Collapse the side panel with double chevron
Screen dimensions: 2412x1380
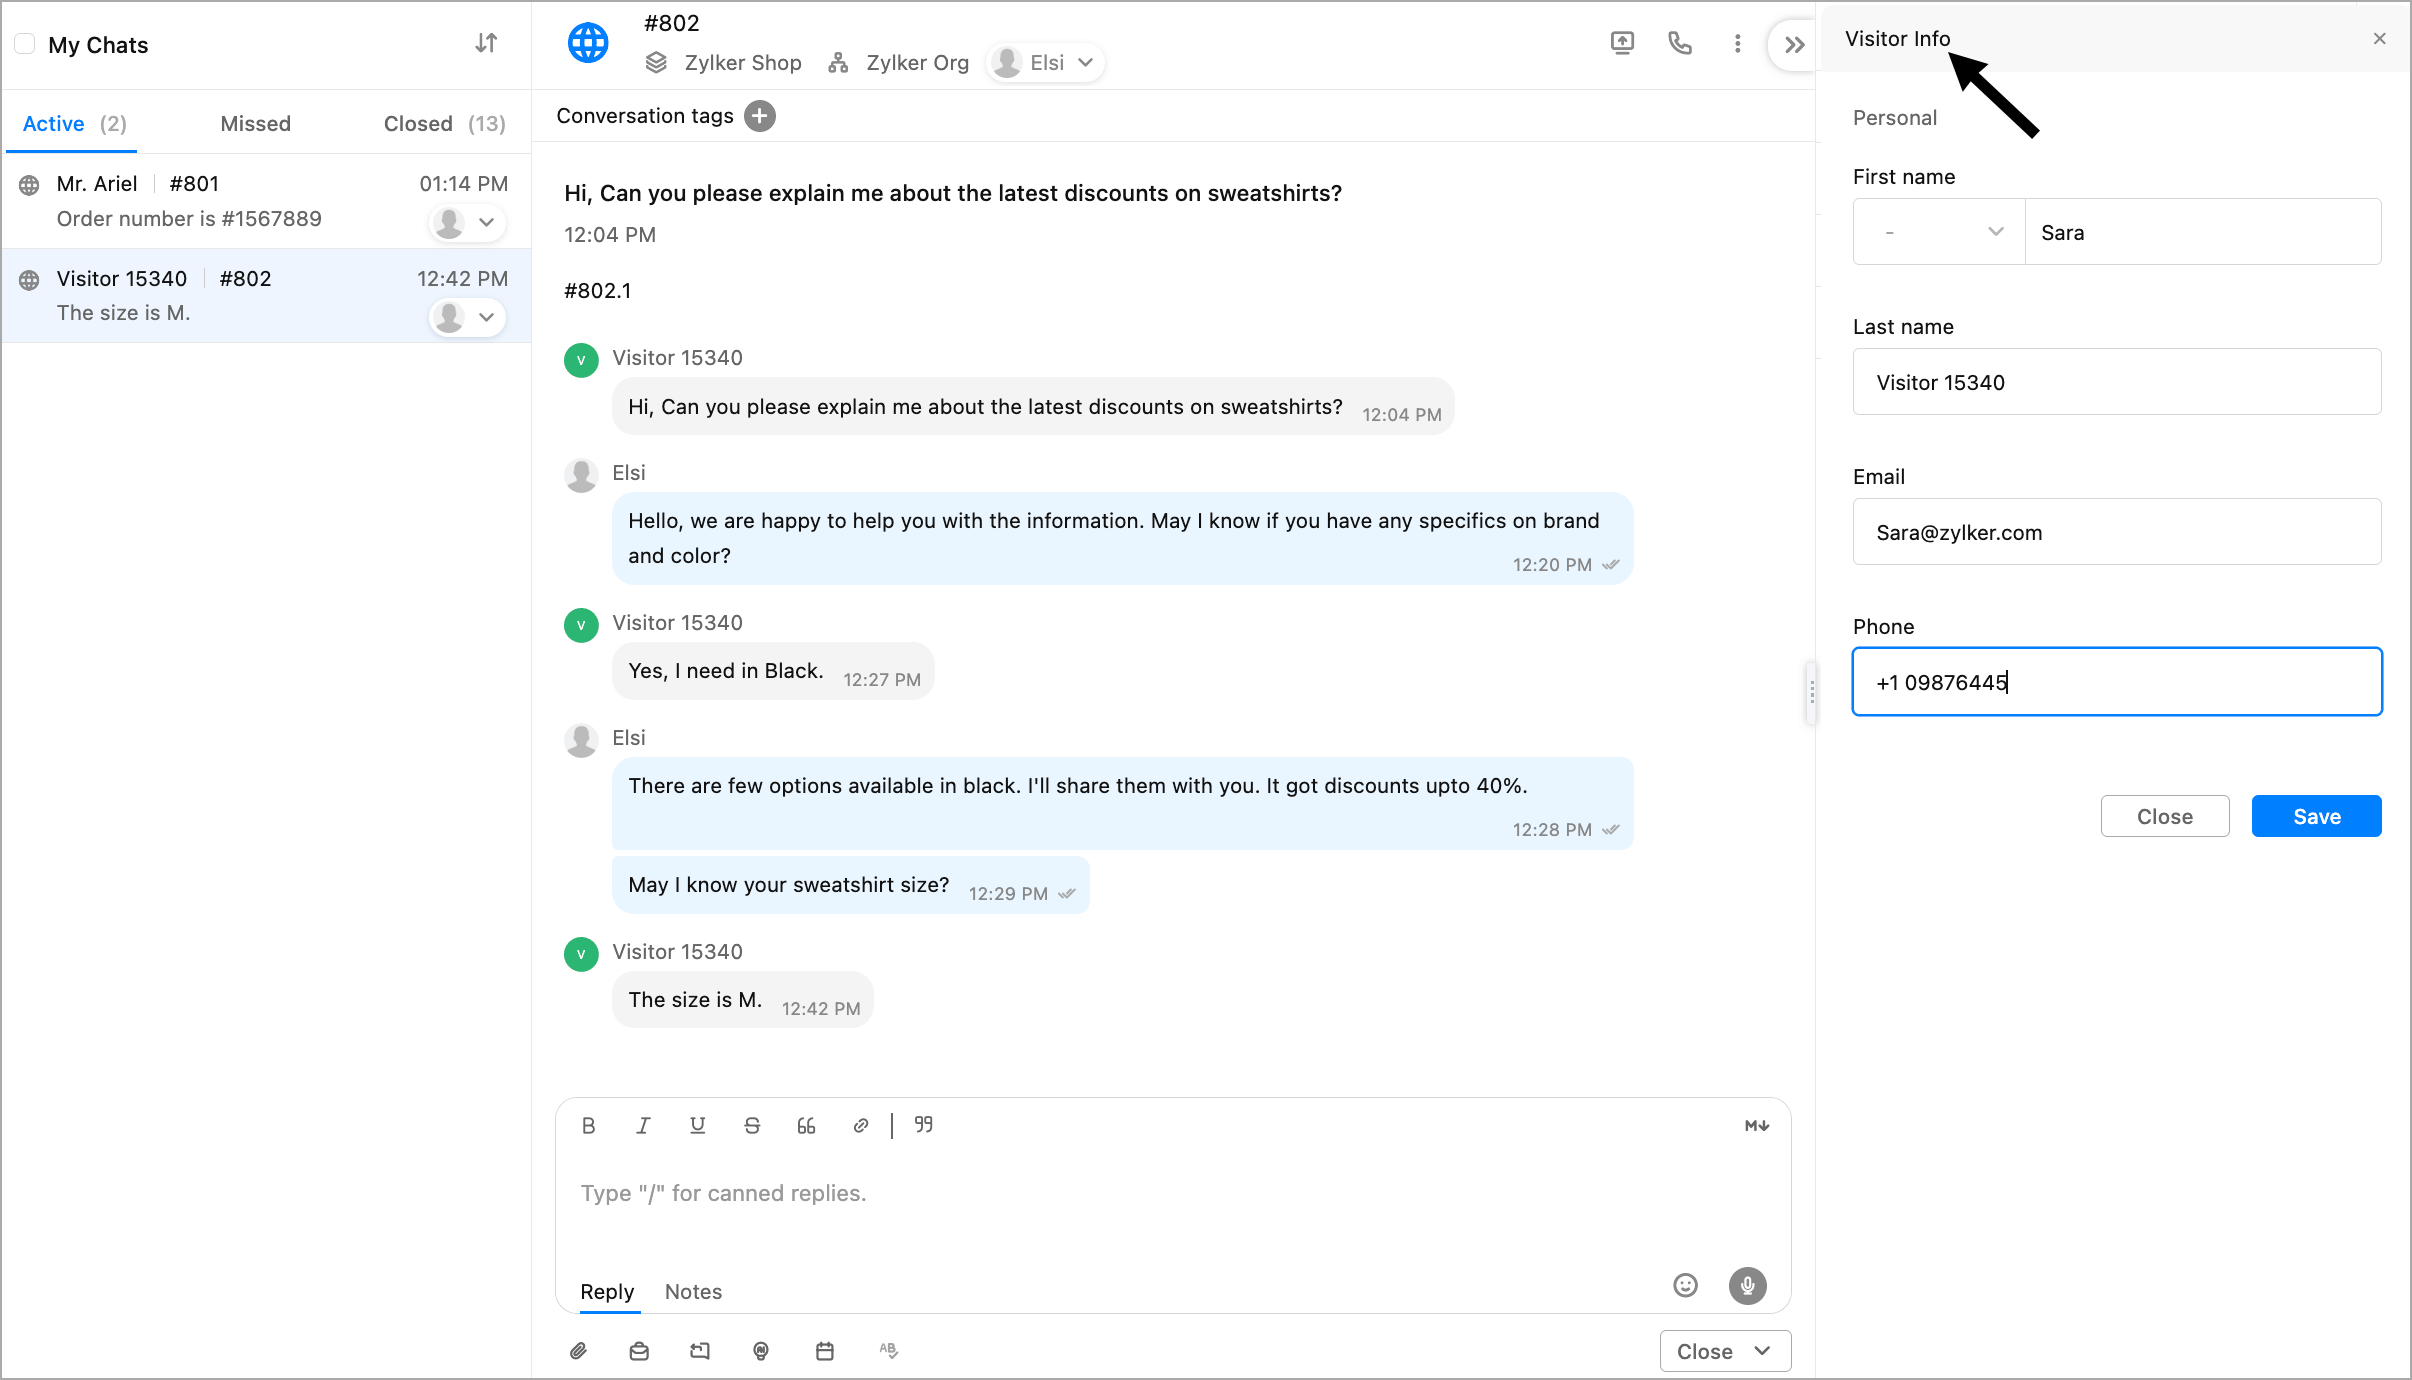(x=1794, y=45)
